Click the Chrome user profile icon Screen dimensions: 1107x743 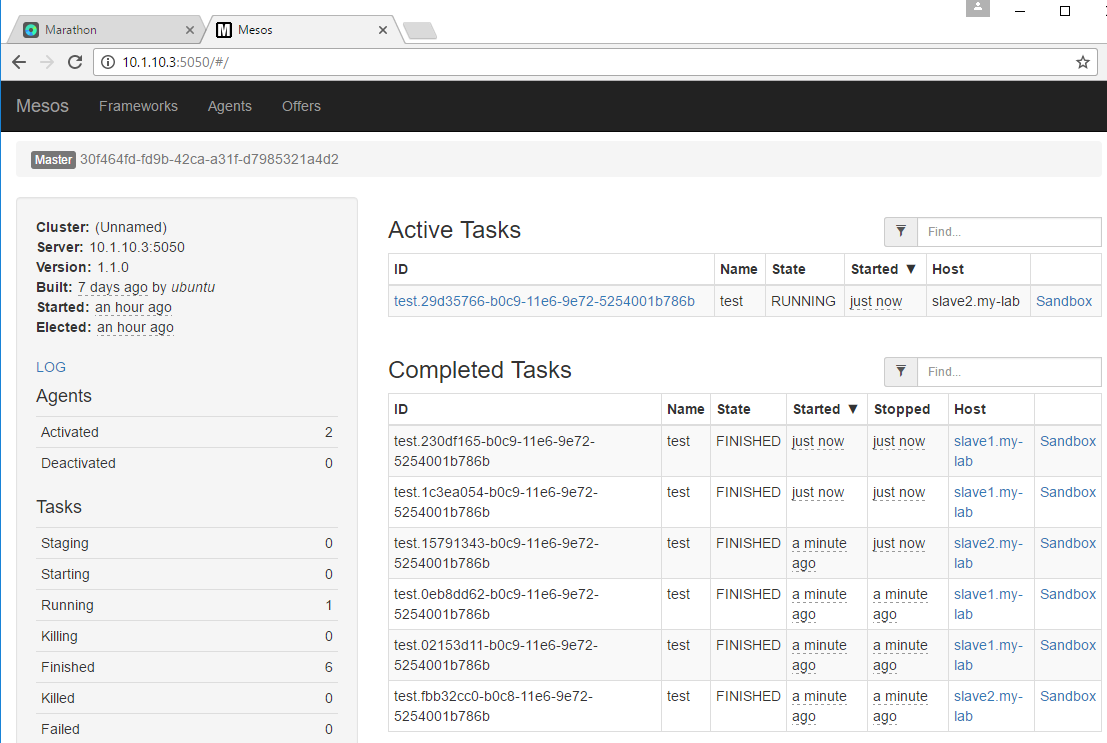click(x=978, y=8)
